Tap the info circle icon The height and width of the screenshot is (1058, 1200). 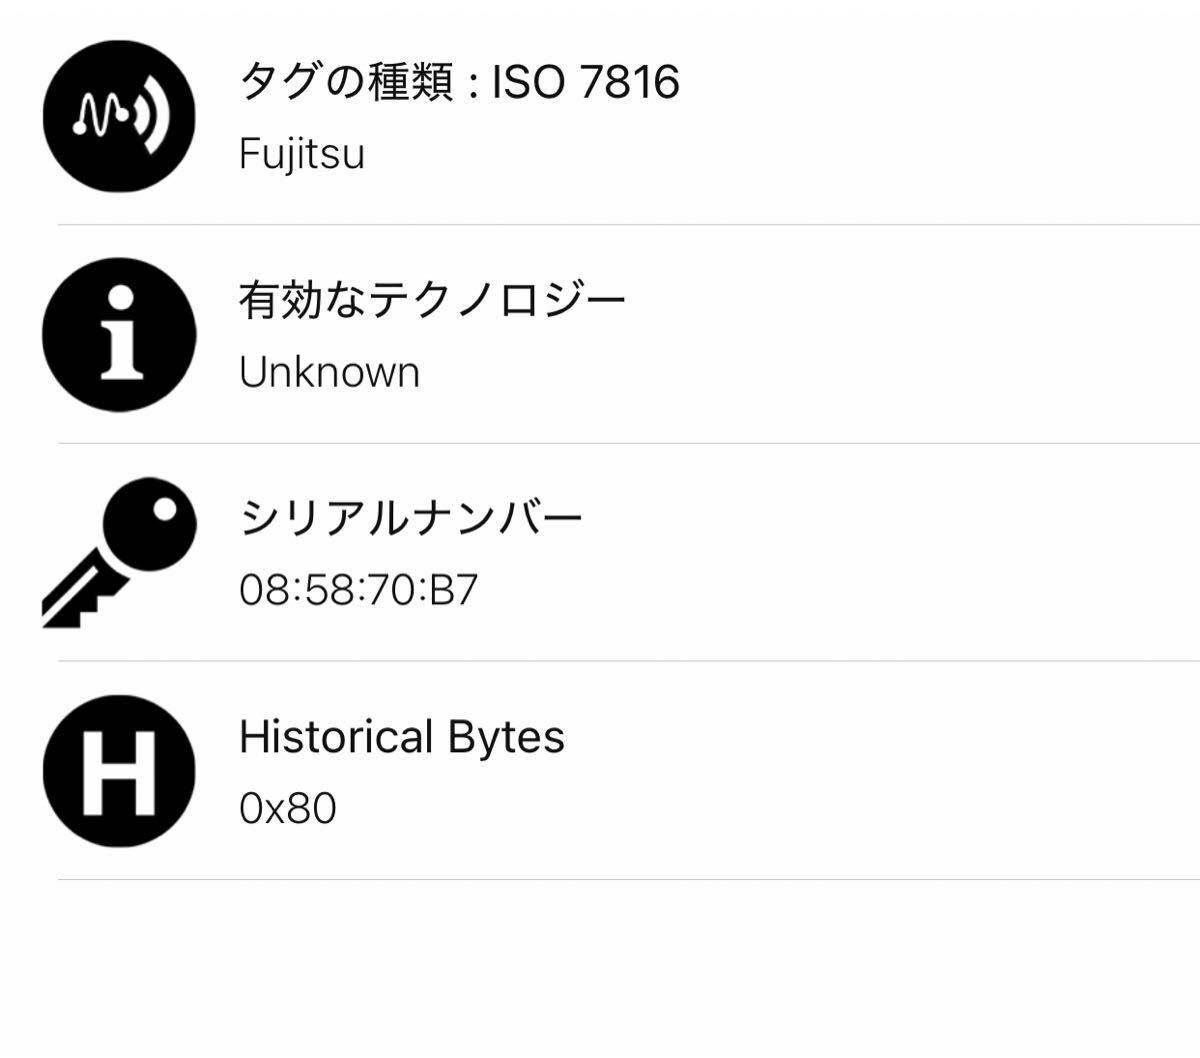coord(119,335)
